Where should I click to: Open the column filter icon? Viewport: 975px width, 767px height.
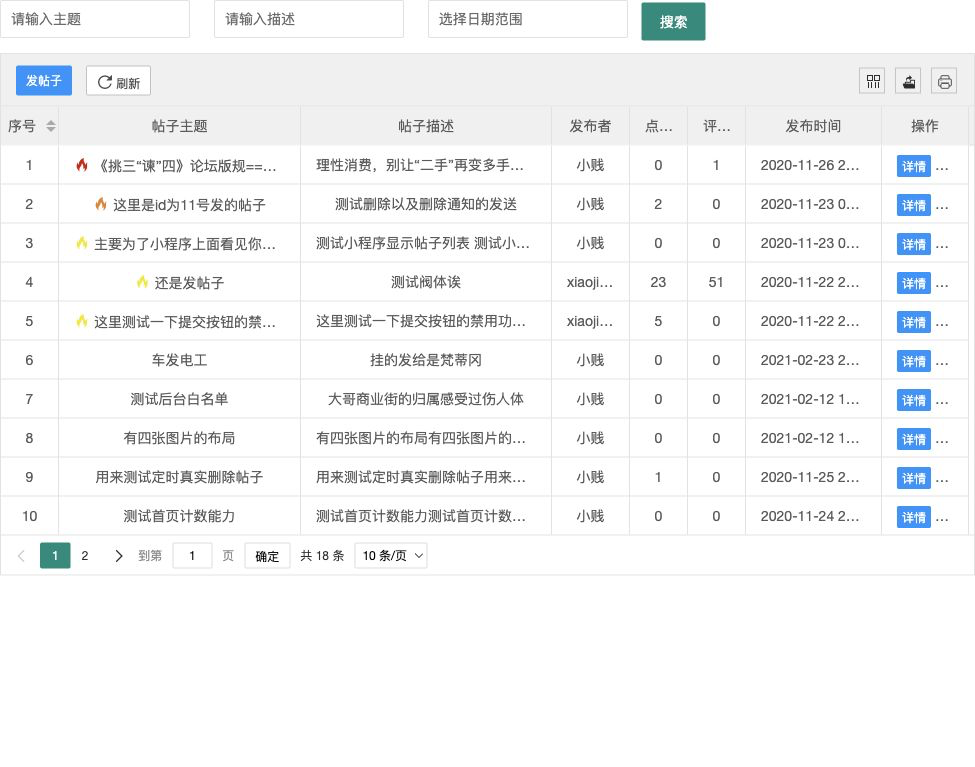tap(872, 81)
